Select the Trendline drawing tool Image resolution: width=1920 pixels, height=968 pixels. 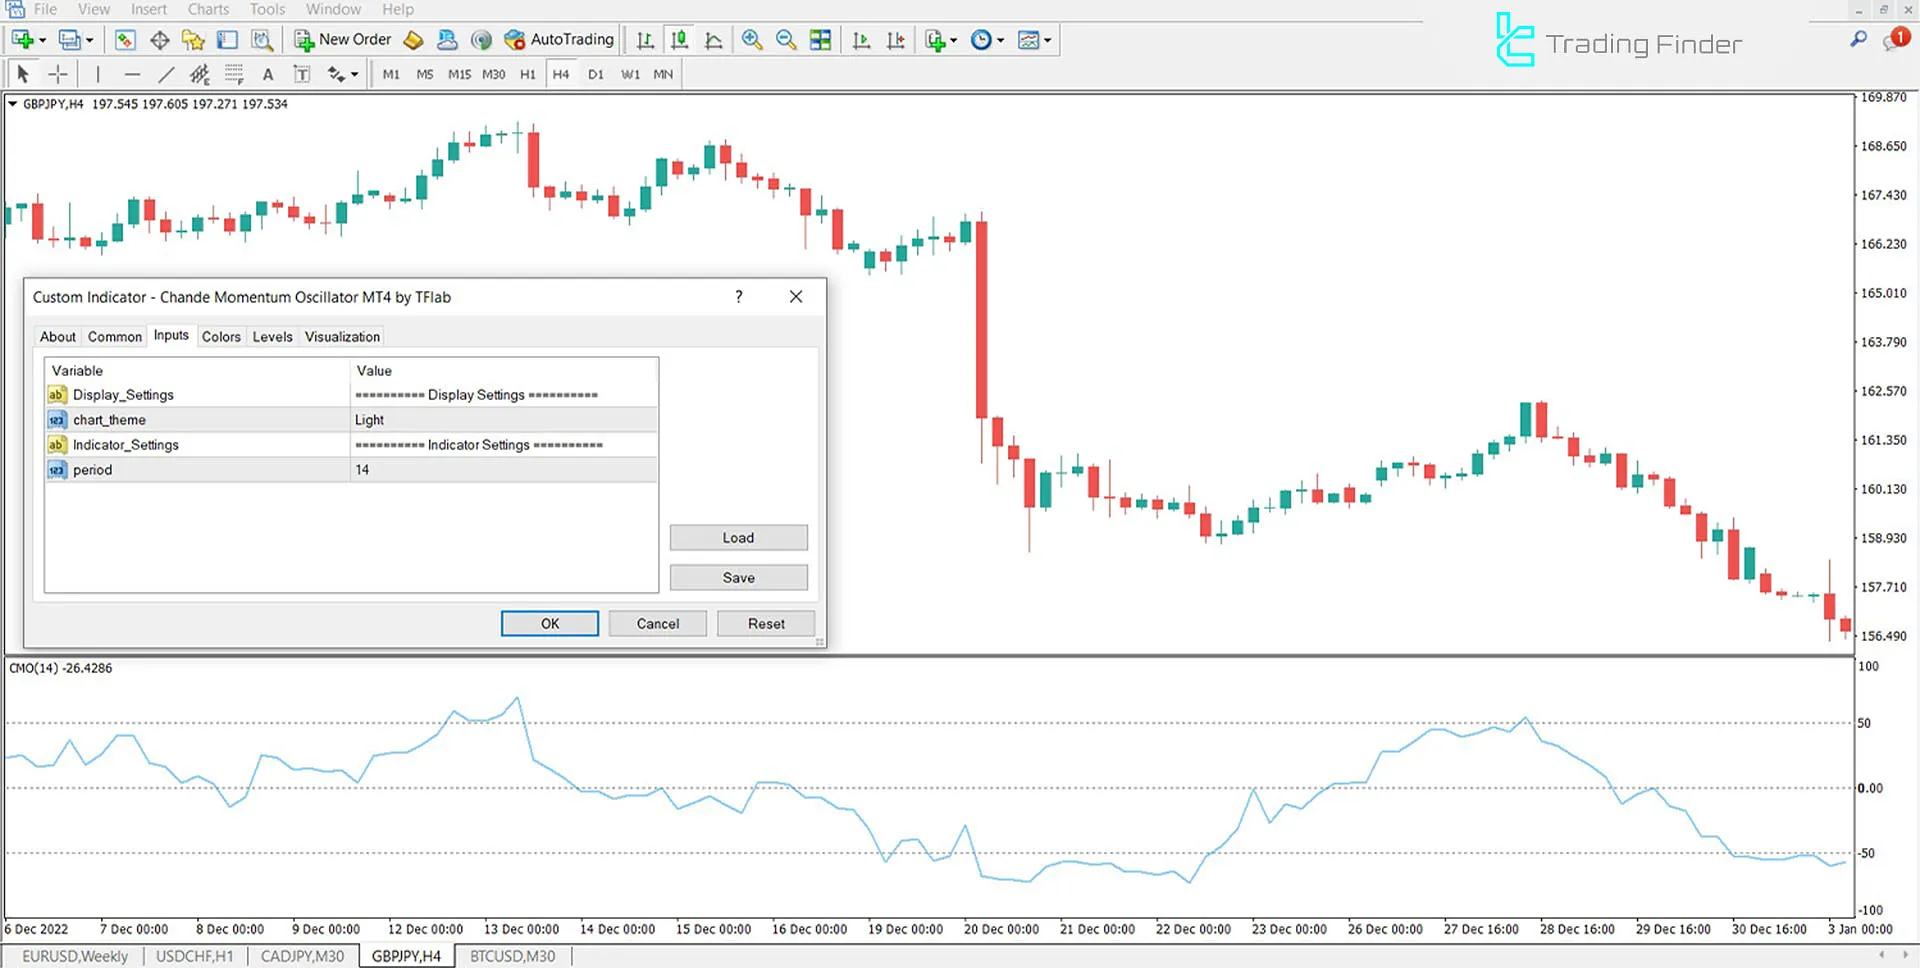tap(166, 74)
